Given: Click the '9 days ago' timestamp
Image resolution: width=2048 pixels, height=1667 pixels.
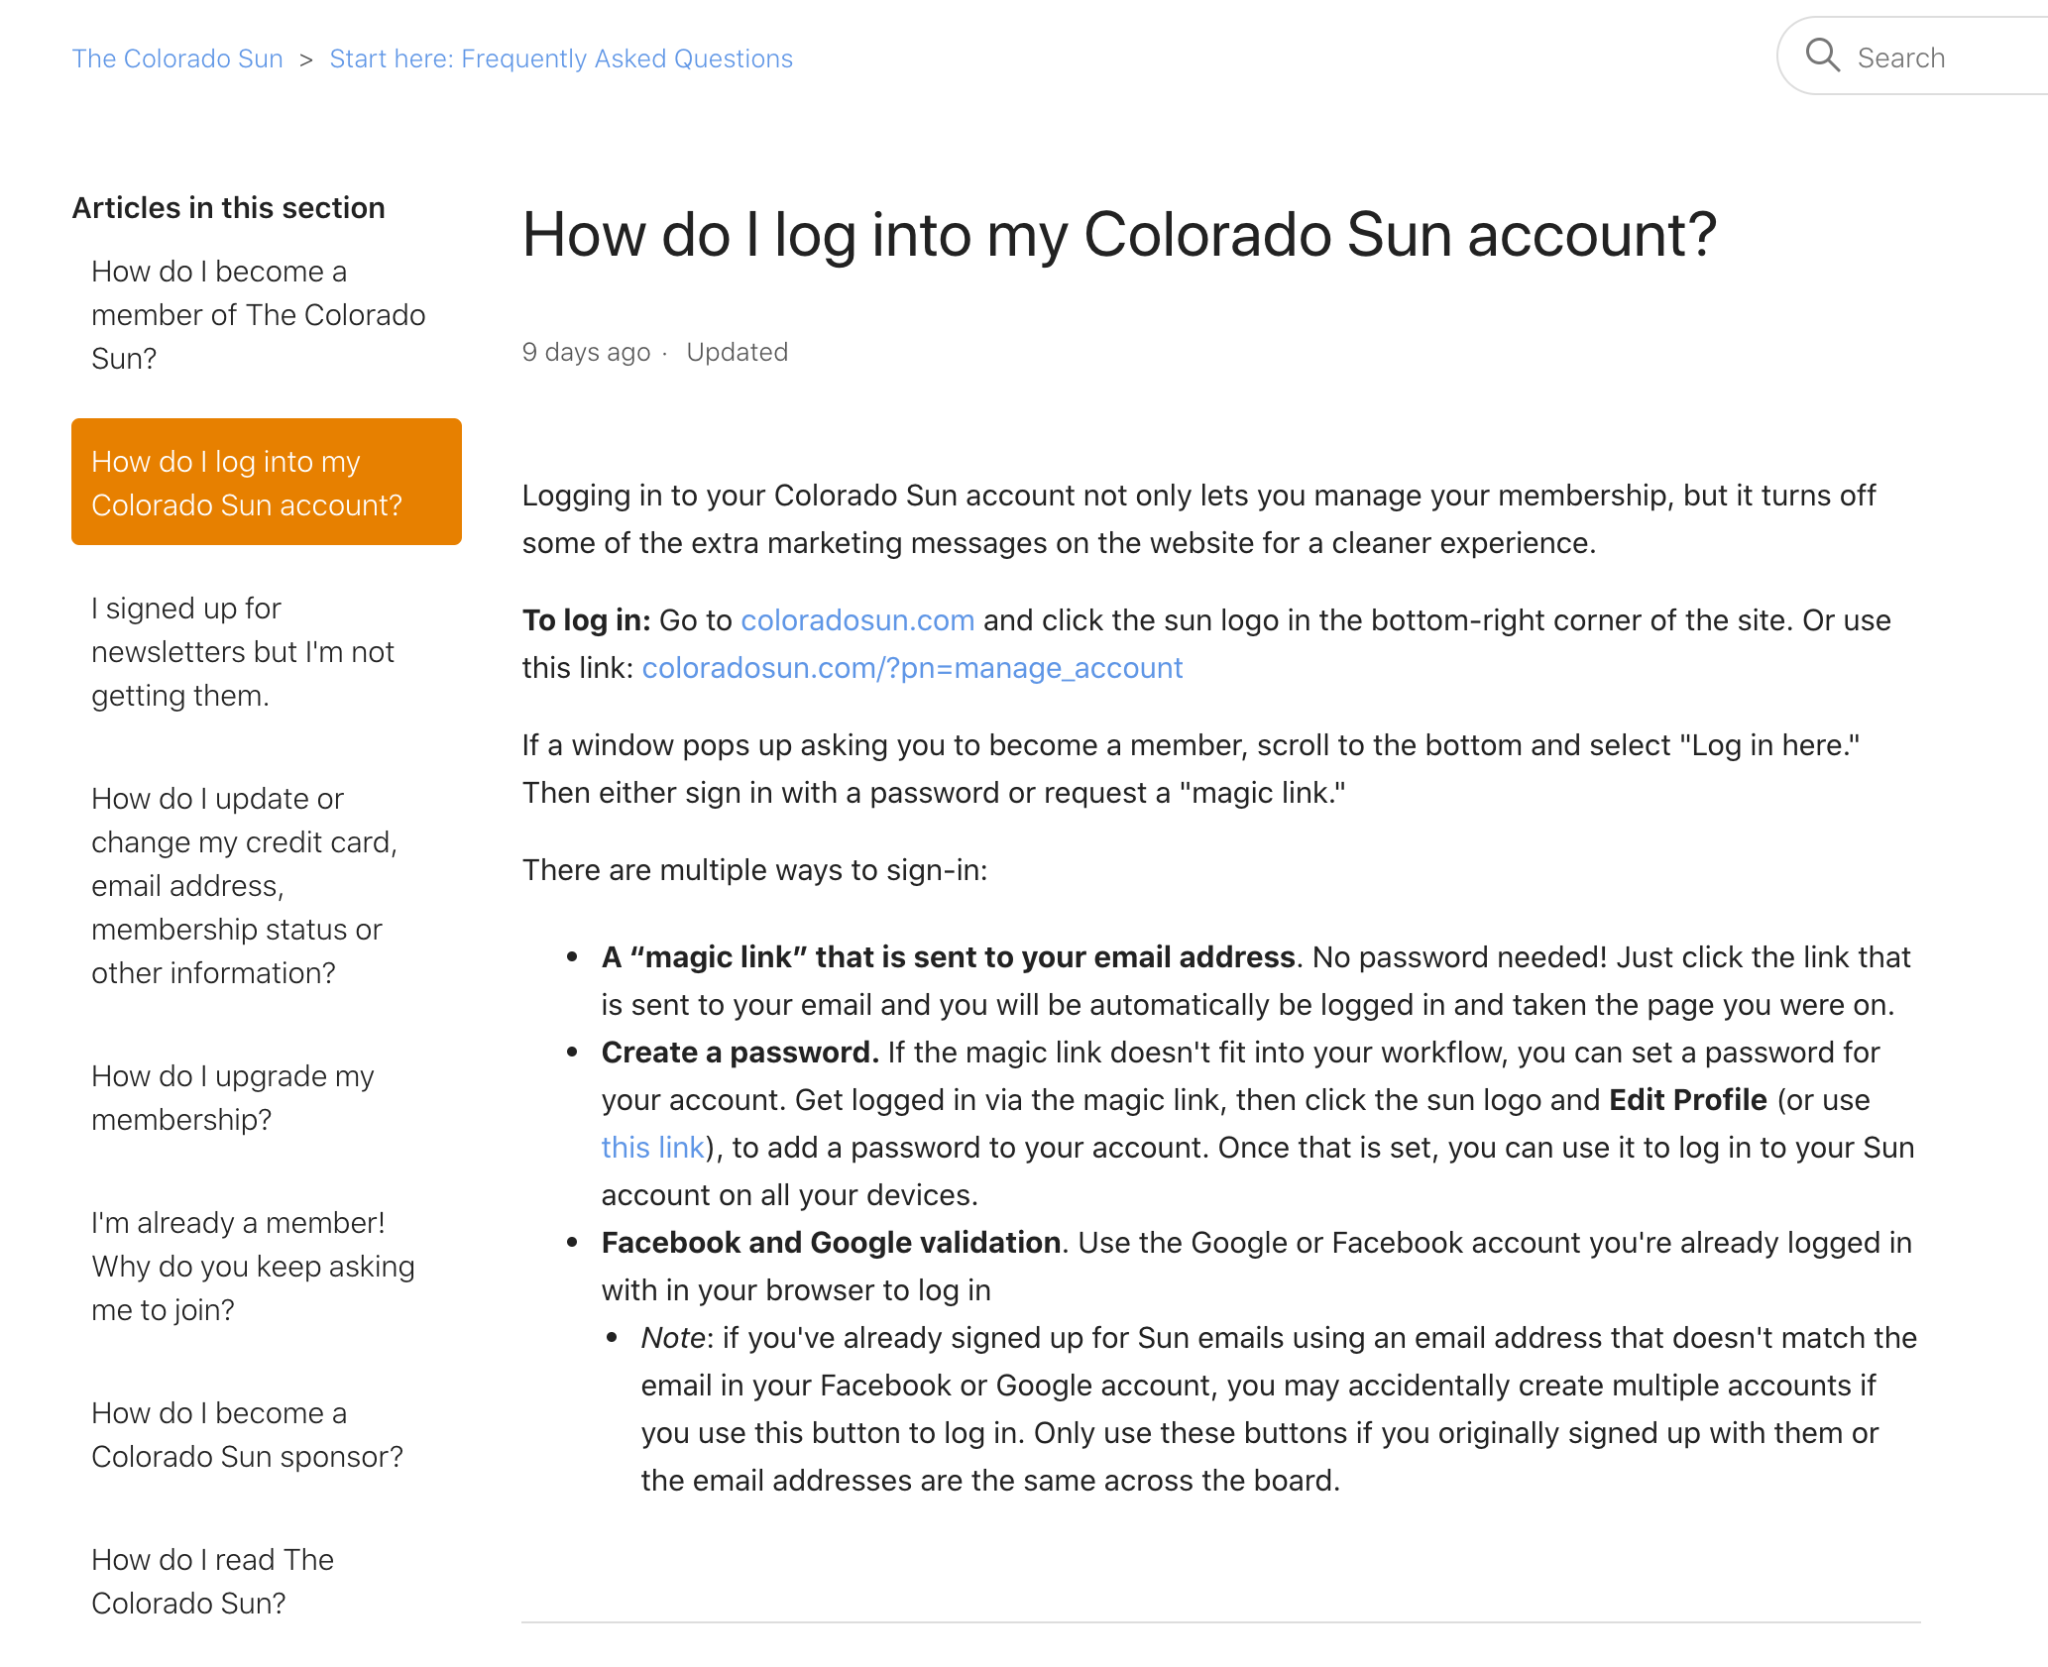Looking at the screenshot, I should point(586,352).
